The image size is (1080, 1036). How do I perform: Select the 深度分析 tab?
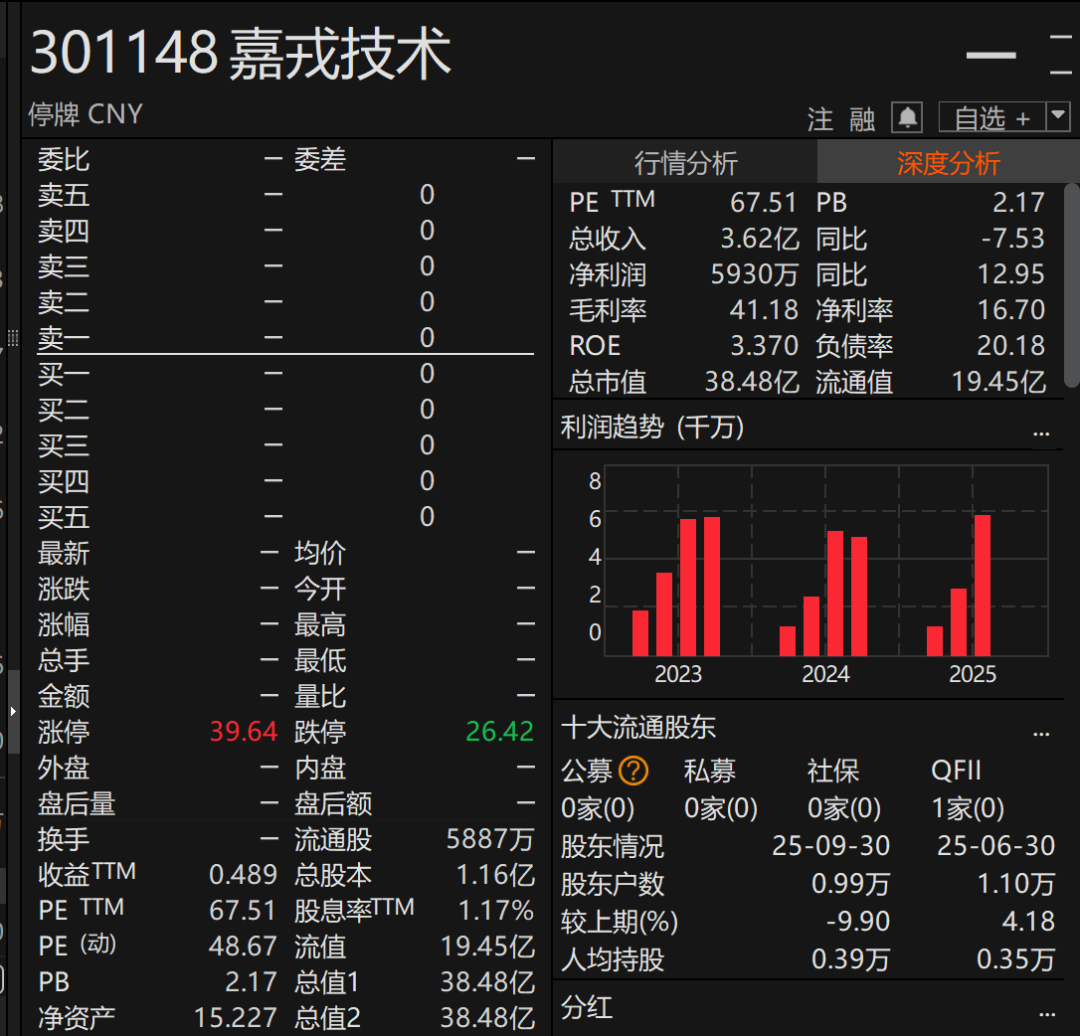tap(948, 163)
